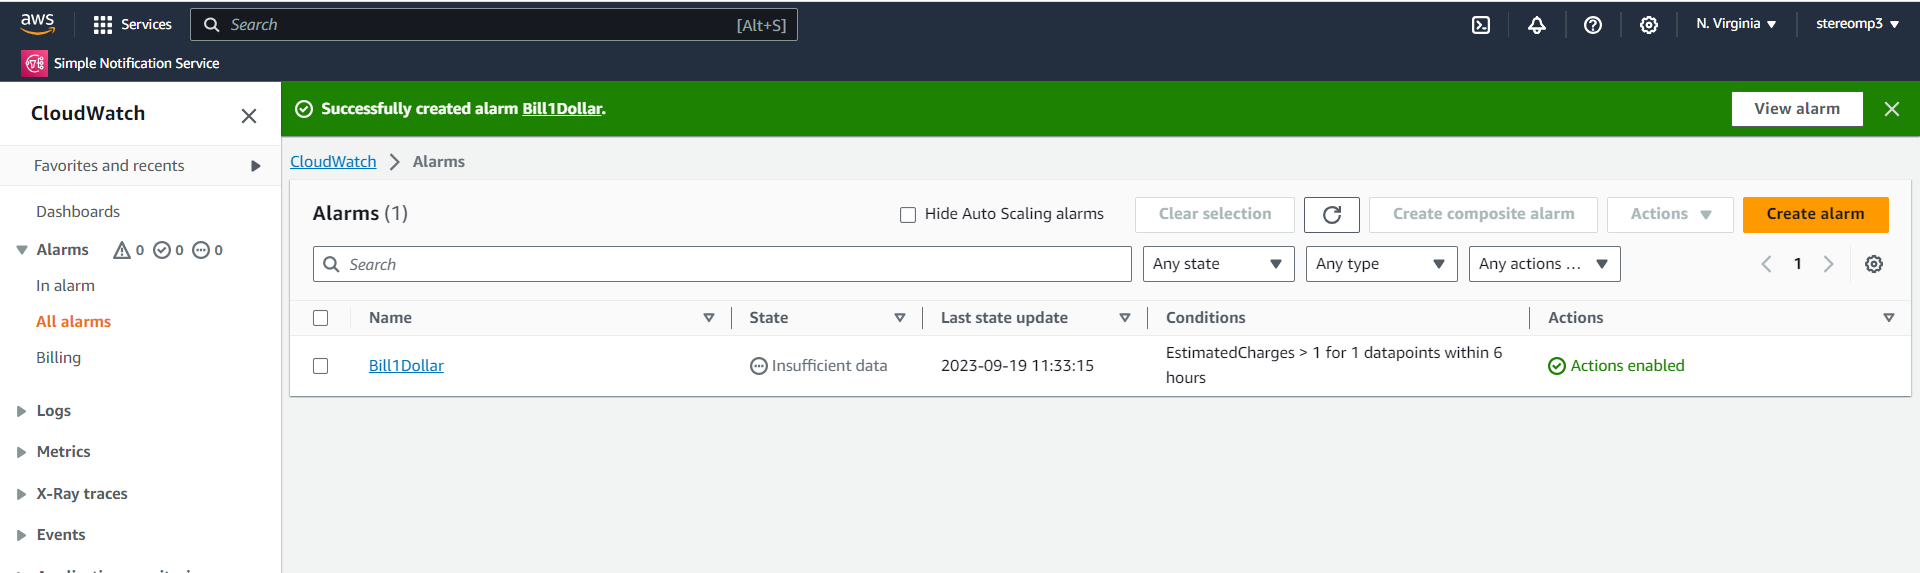Open alarms table preferences gear
1920x573 pixels.
[x=1874, y=264]
